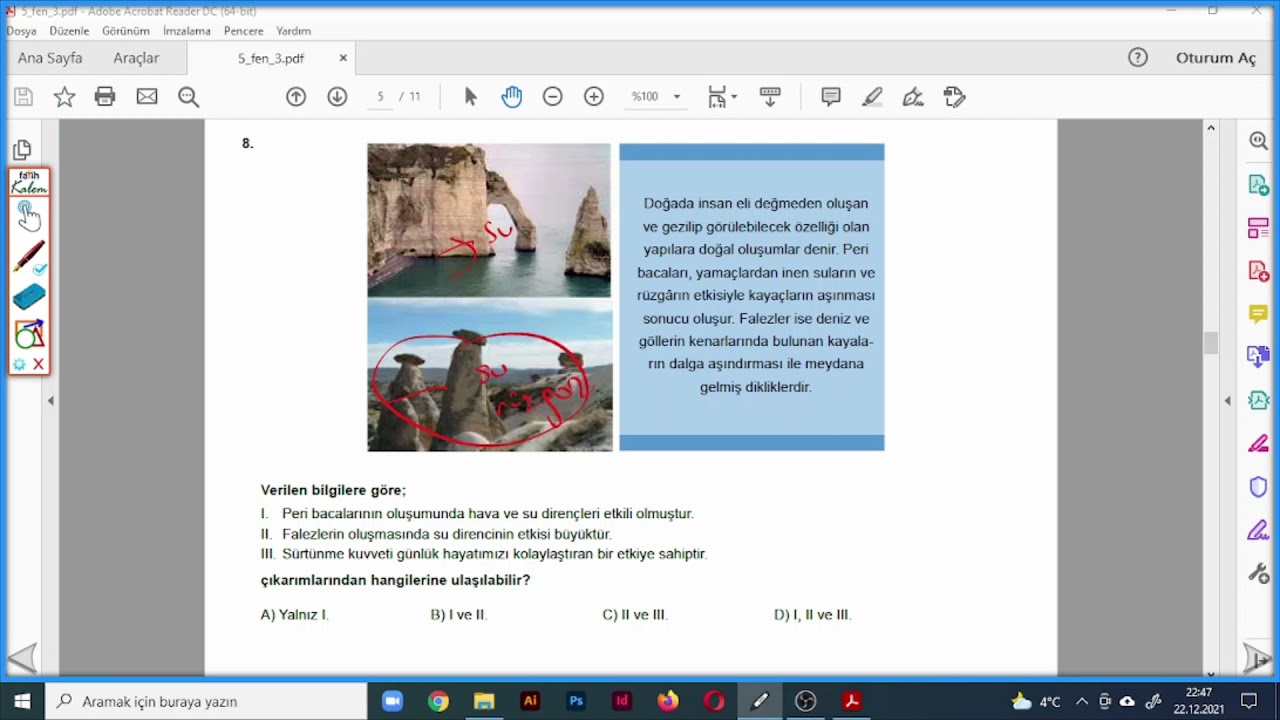
Task: Show hidden system tray icons chevron
Action: coord(1081,701)
